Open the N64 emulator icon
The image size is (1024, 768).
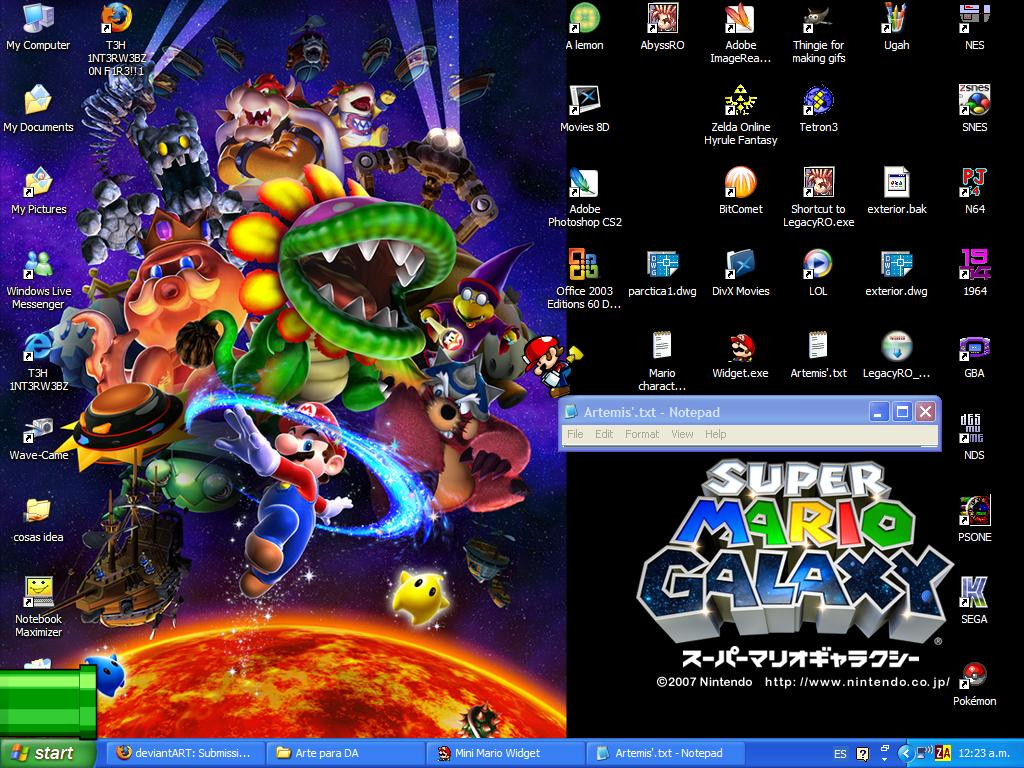click(x=974, y=183)
